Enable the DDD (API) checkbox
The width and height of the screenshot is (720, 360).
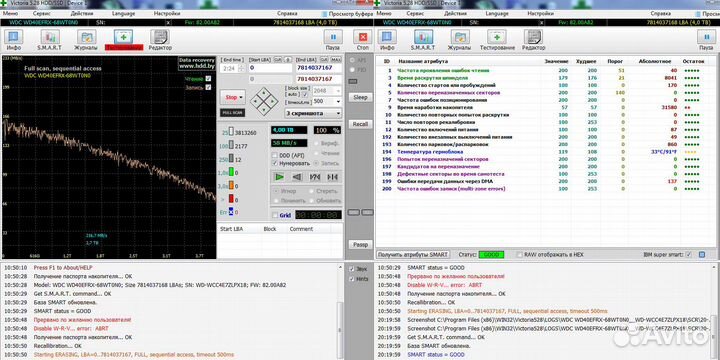point(275,155)
